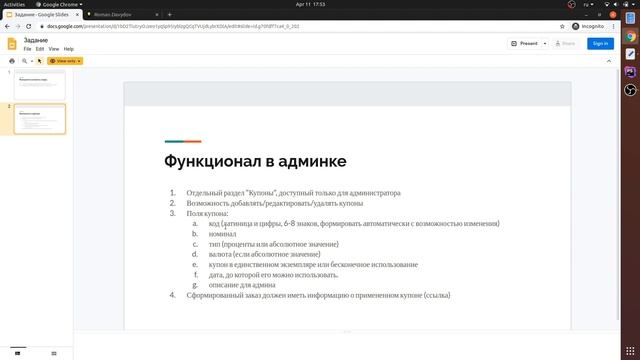
Task: Open the zoom level dropdown arrow
Action: 32,61
